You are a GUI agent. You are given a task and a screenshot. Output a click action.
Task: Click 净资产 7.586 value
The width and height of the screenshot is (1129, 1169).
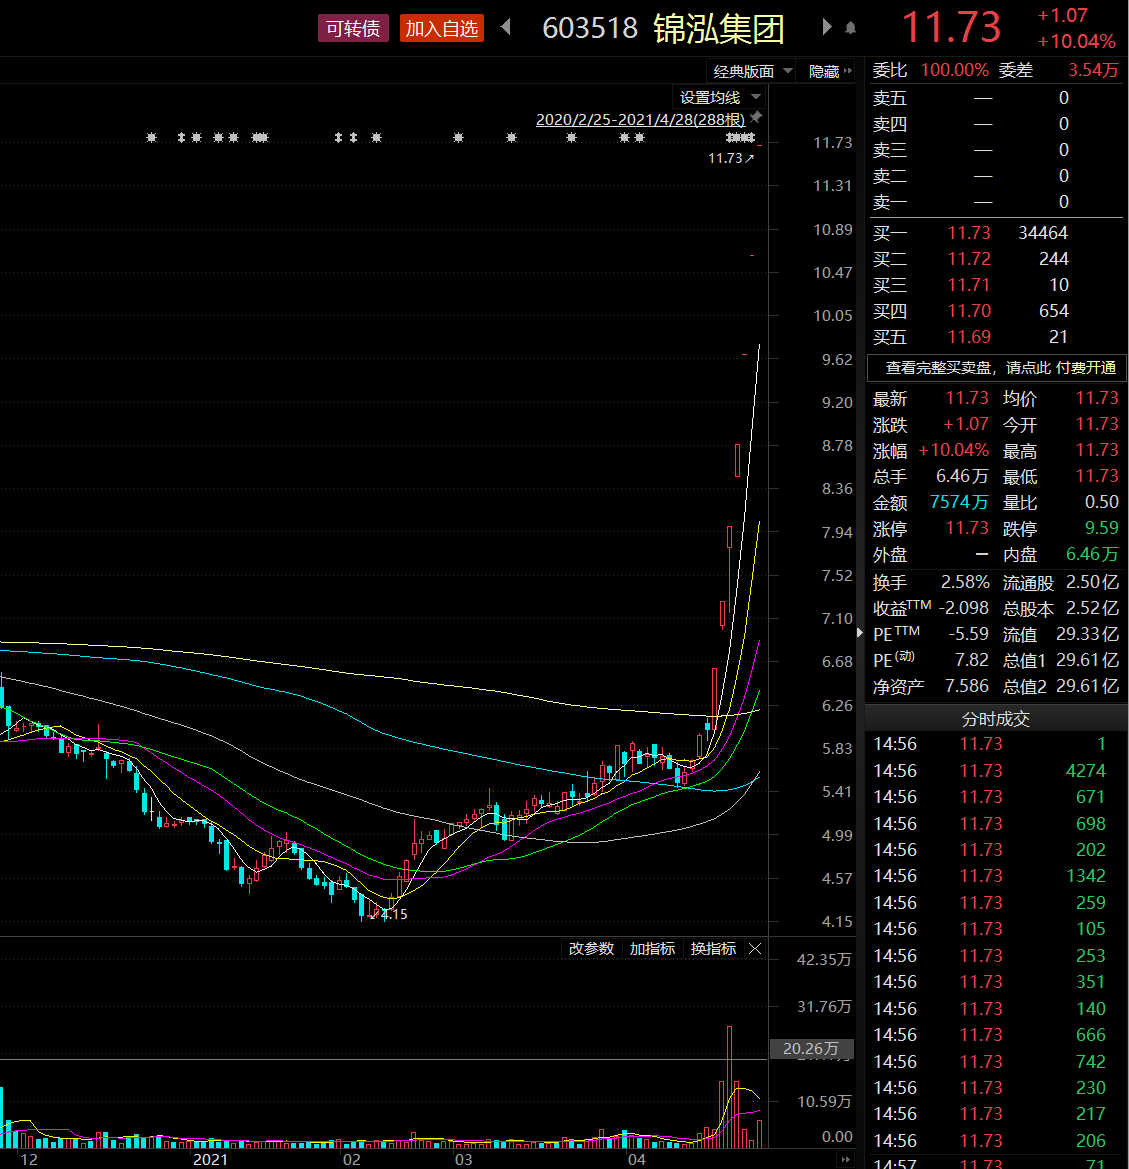tap(966, 686)
